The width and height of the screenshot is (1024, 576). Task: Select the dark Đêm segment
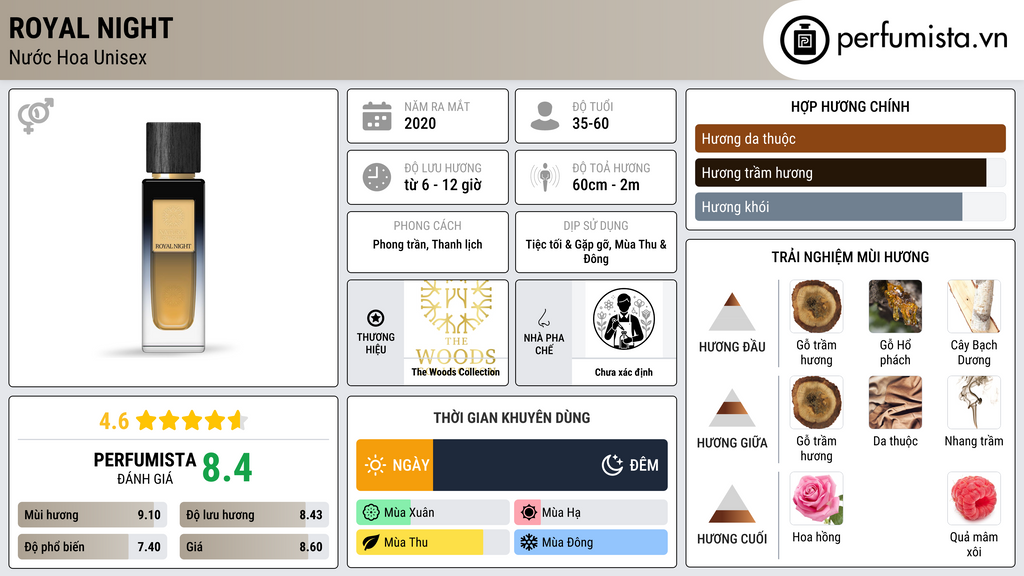tap(551, 465)
